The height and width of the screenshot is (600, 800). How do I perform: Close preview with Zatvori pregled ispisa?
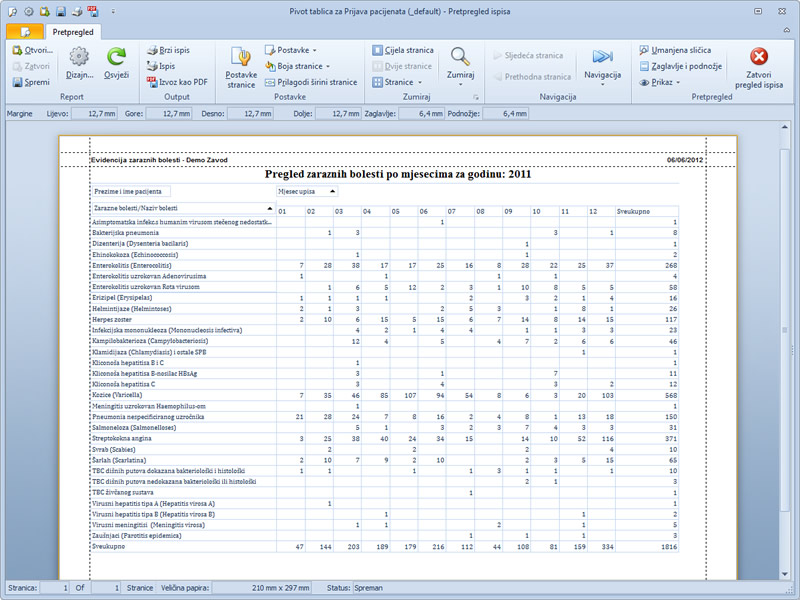(x=759, y=68)
